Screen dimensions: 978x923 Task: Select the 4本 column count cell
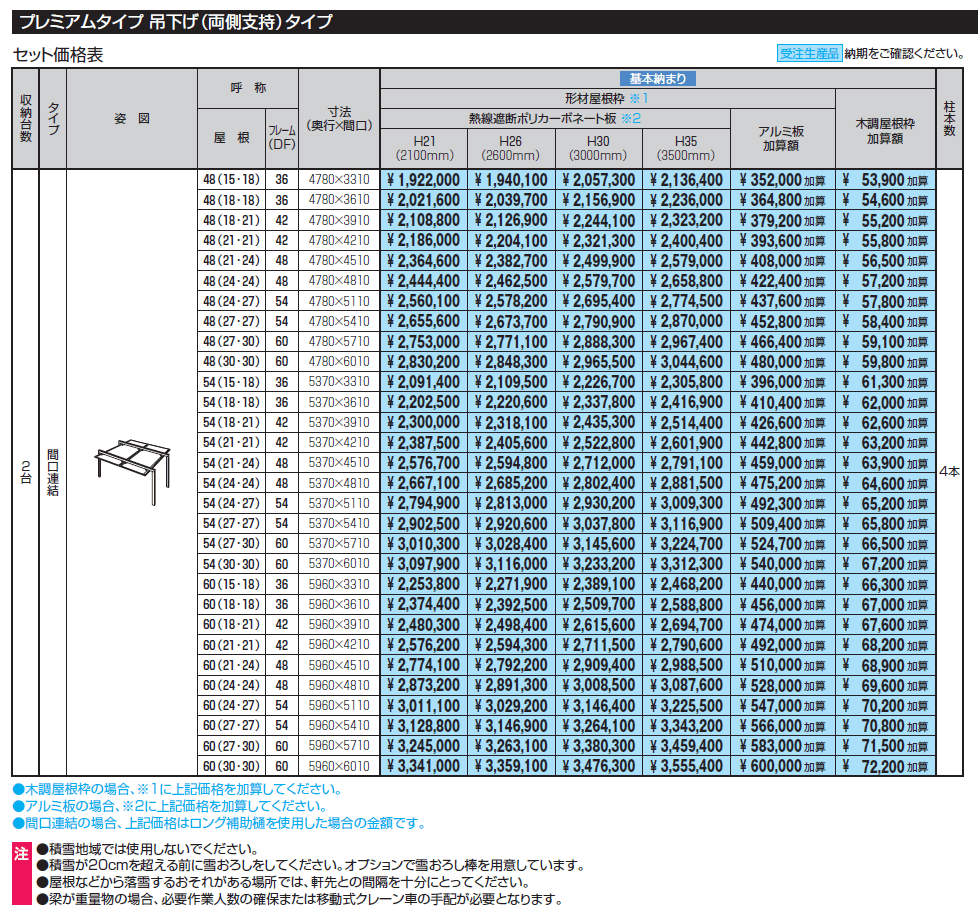(954, 470)
